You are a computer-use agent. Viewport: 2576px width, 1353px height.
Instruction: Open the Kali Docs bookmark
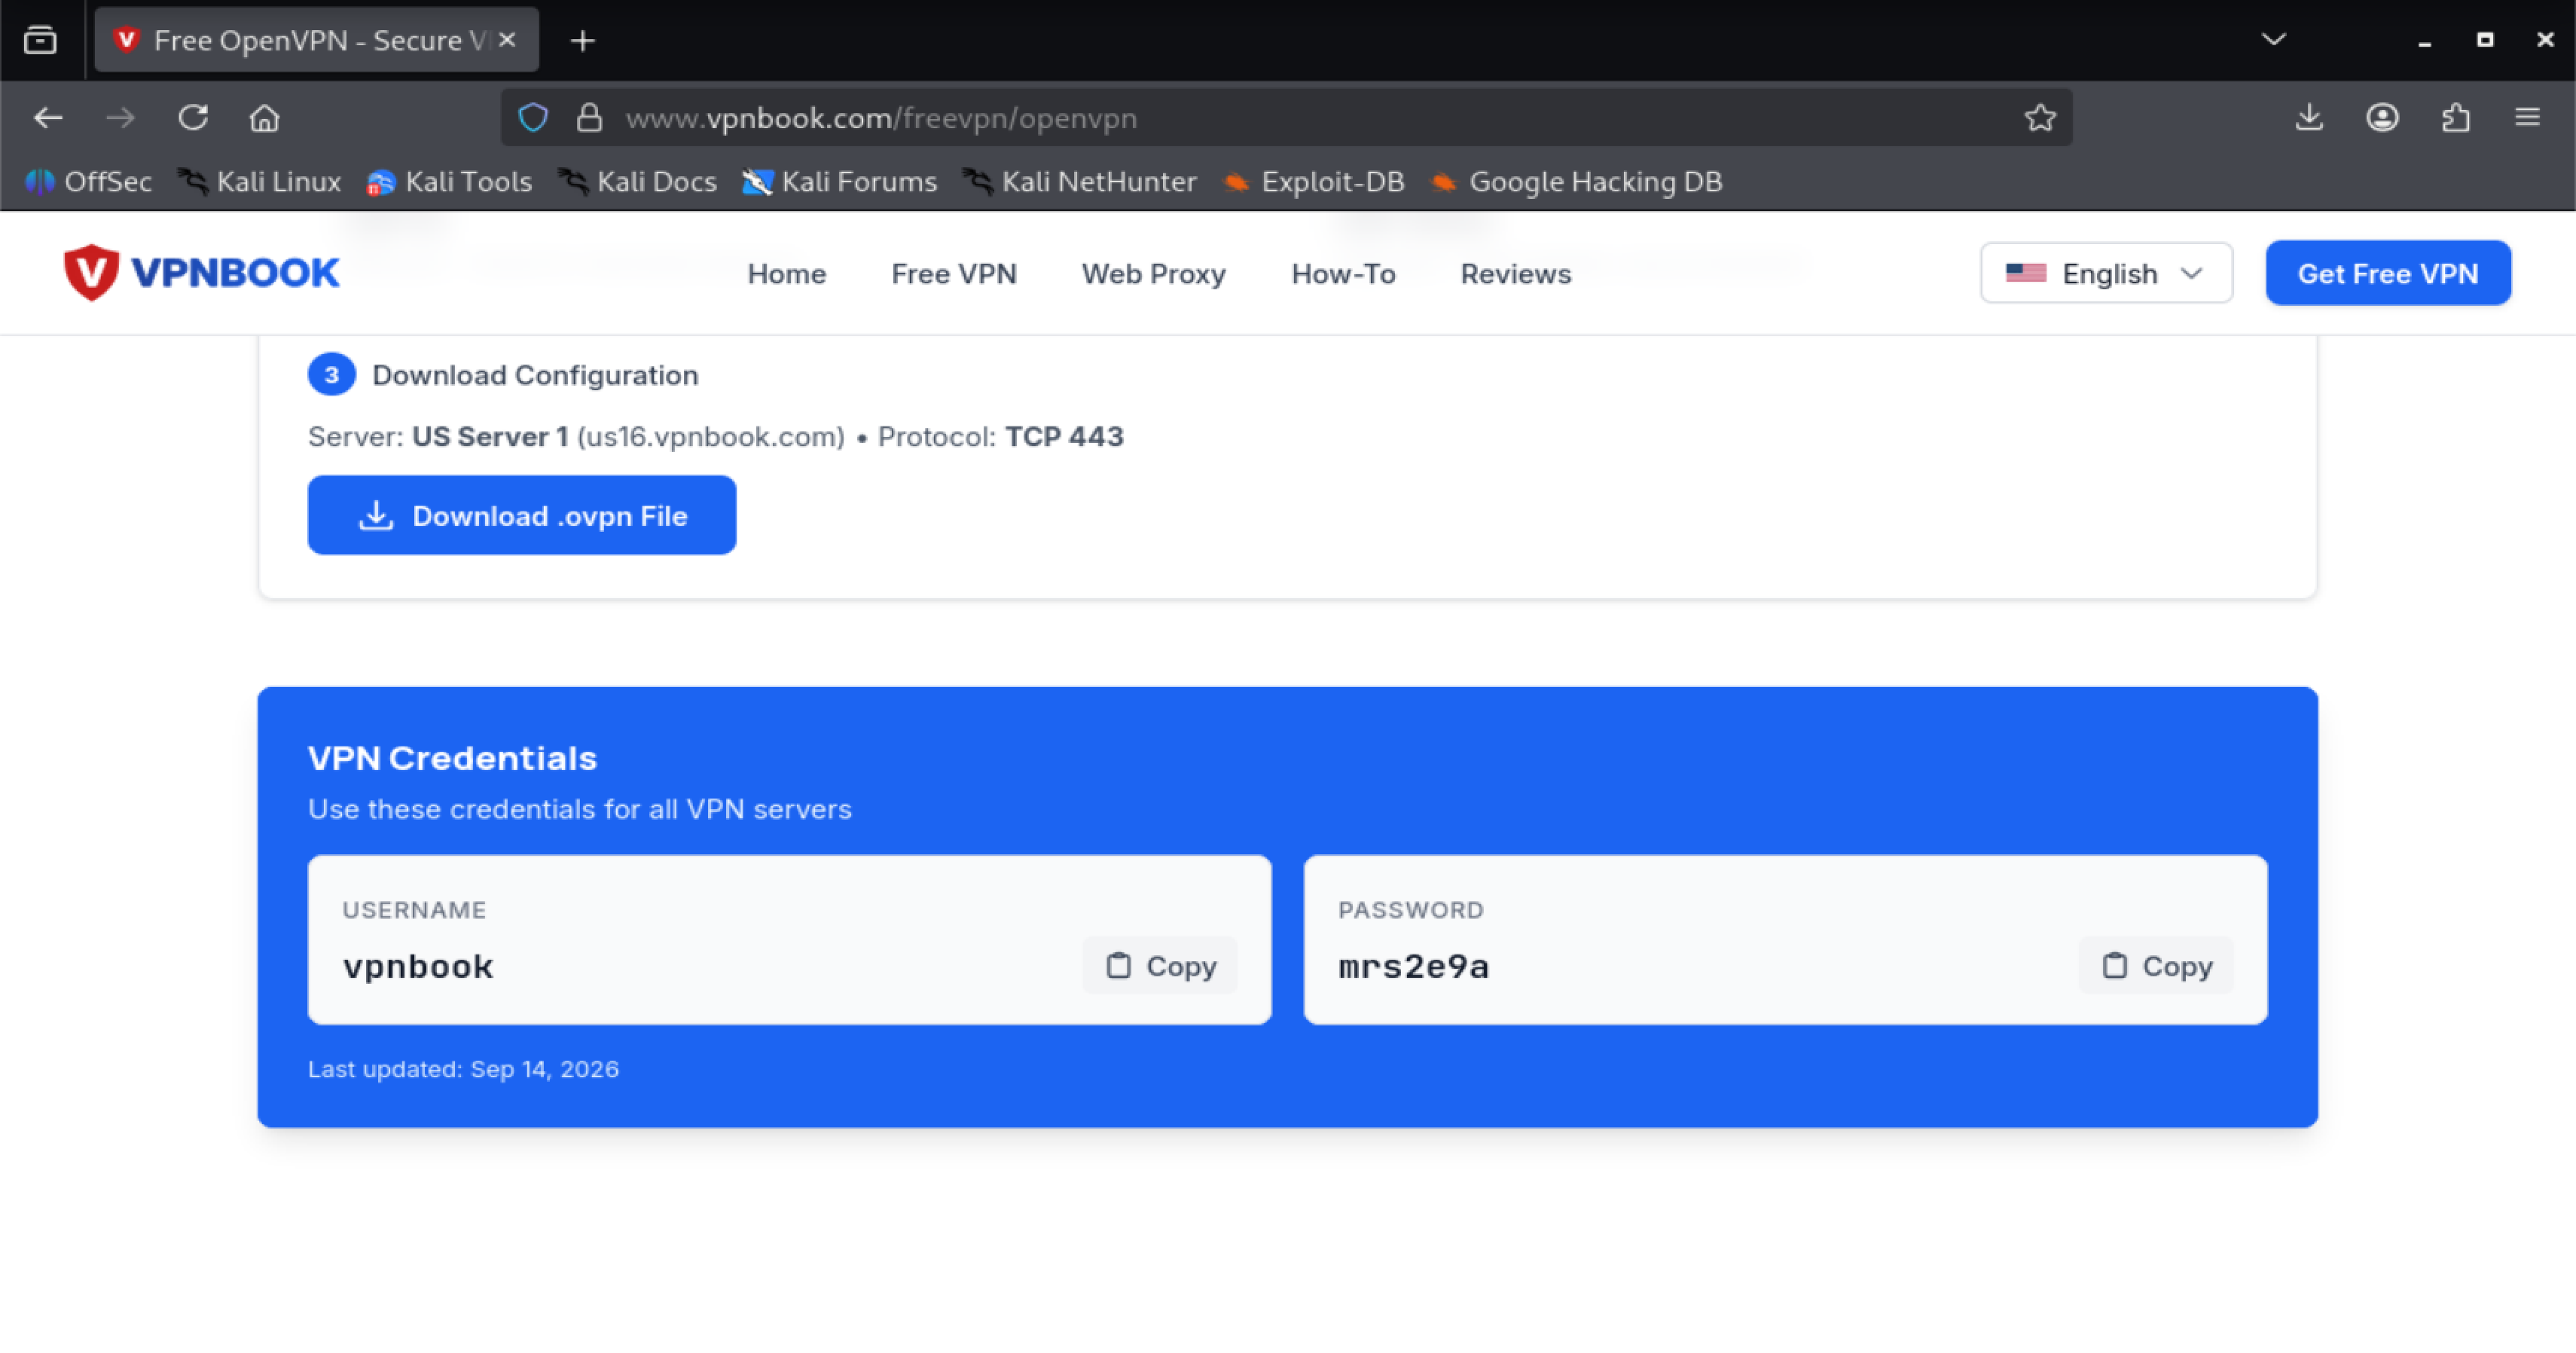[x=638, y=182]
